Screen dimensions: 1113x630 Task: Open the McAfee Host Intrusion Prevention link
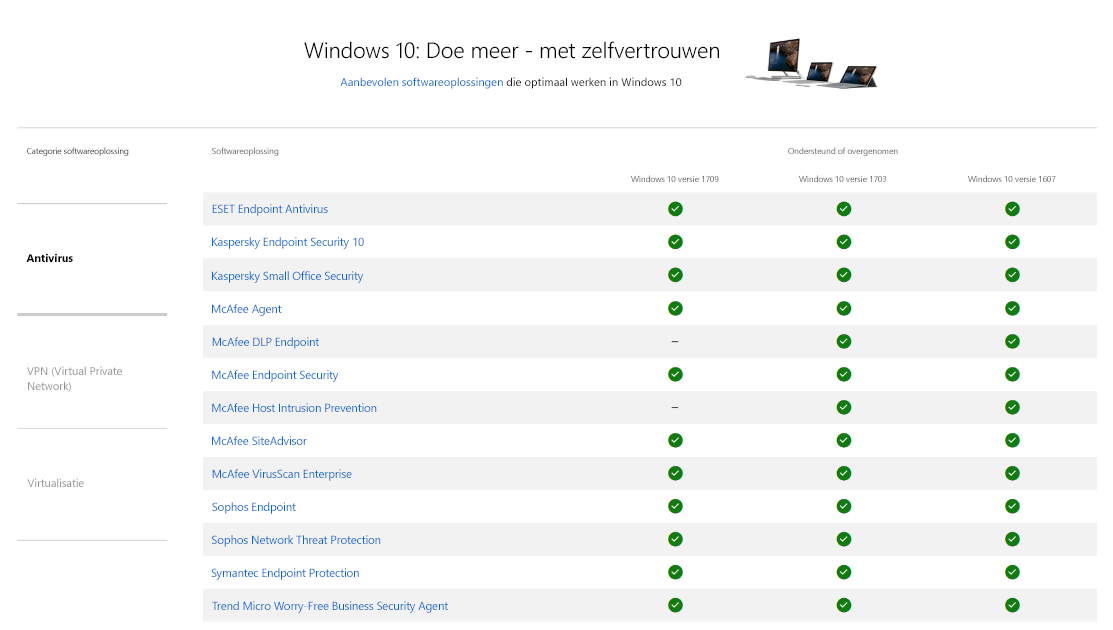coord(293,407)
